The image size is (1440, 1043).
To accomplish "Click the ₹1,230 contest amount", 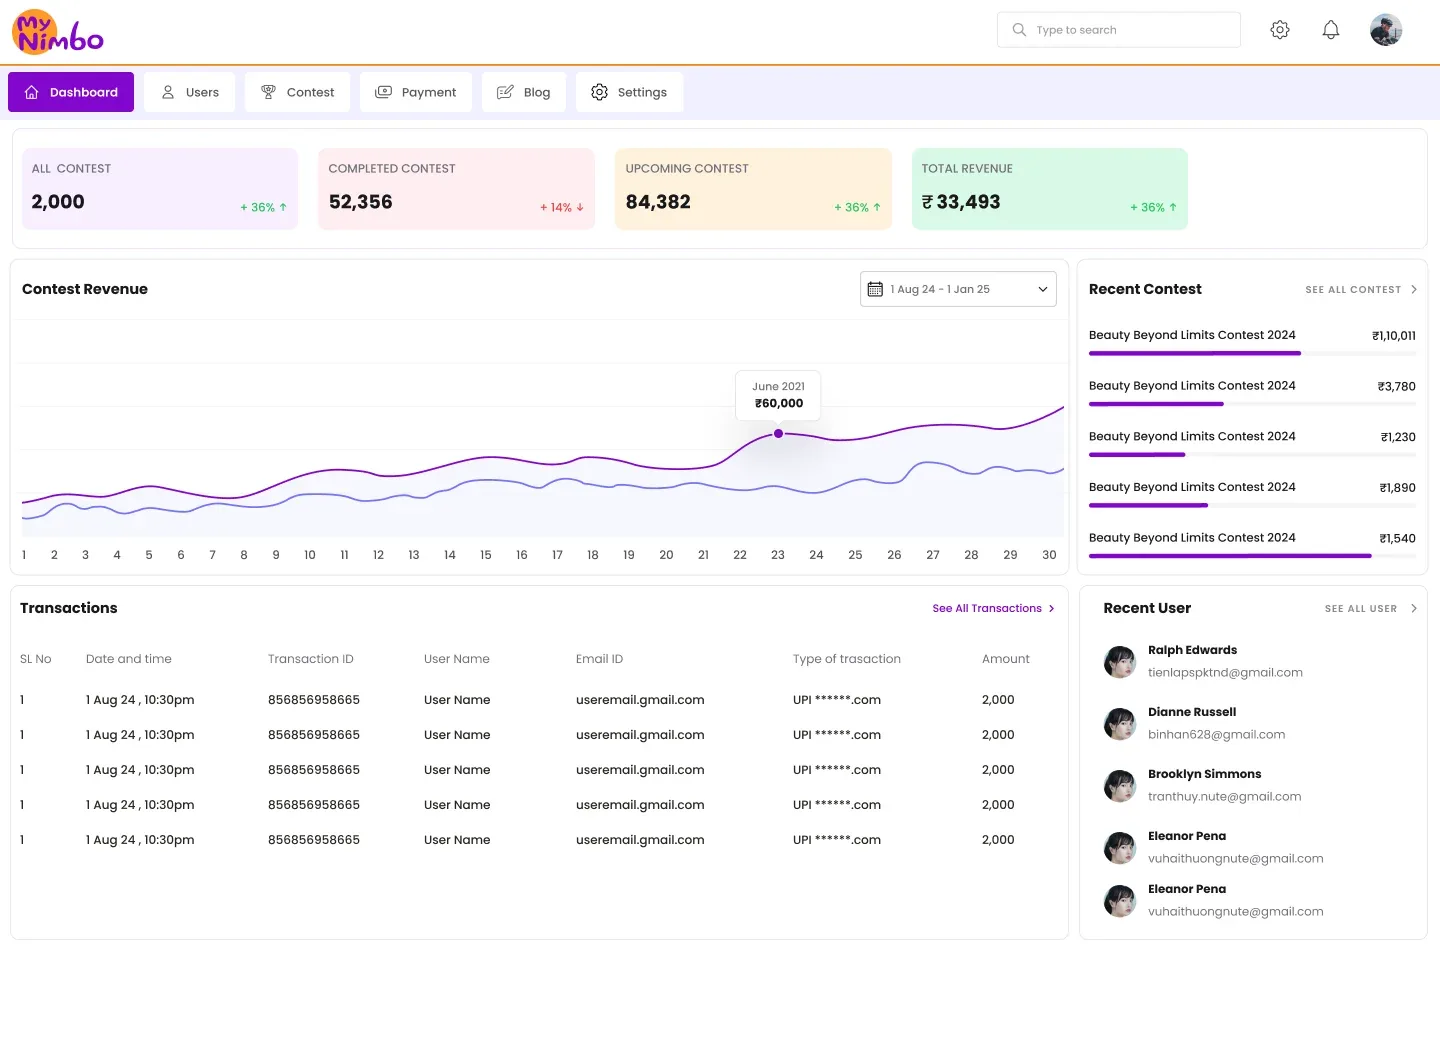I will (x=1398, y=438).
